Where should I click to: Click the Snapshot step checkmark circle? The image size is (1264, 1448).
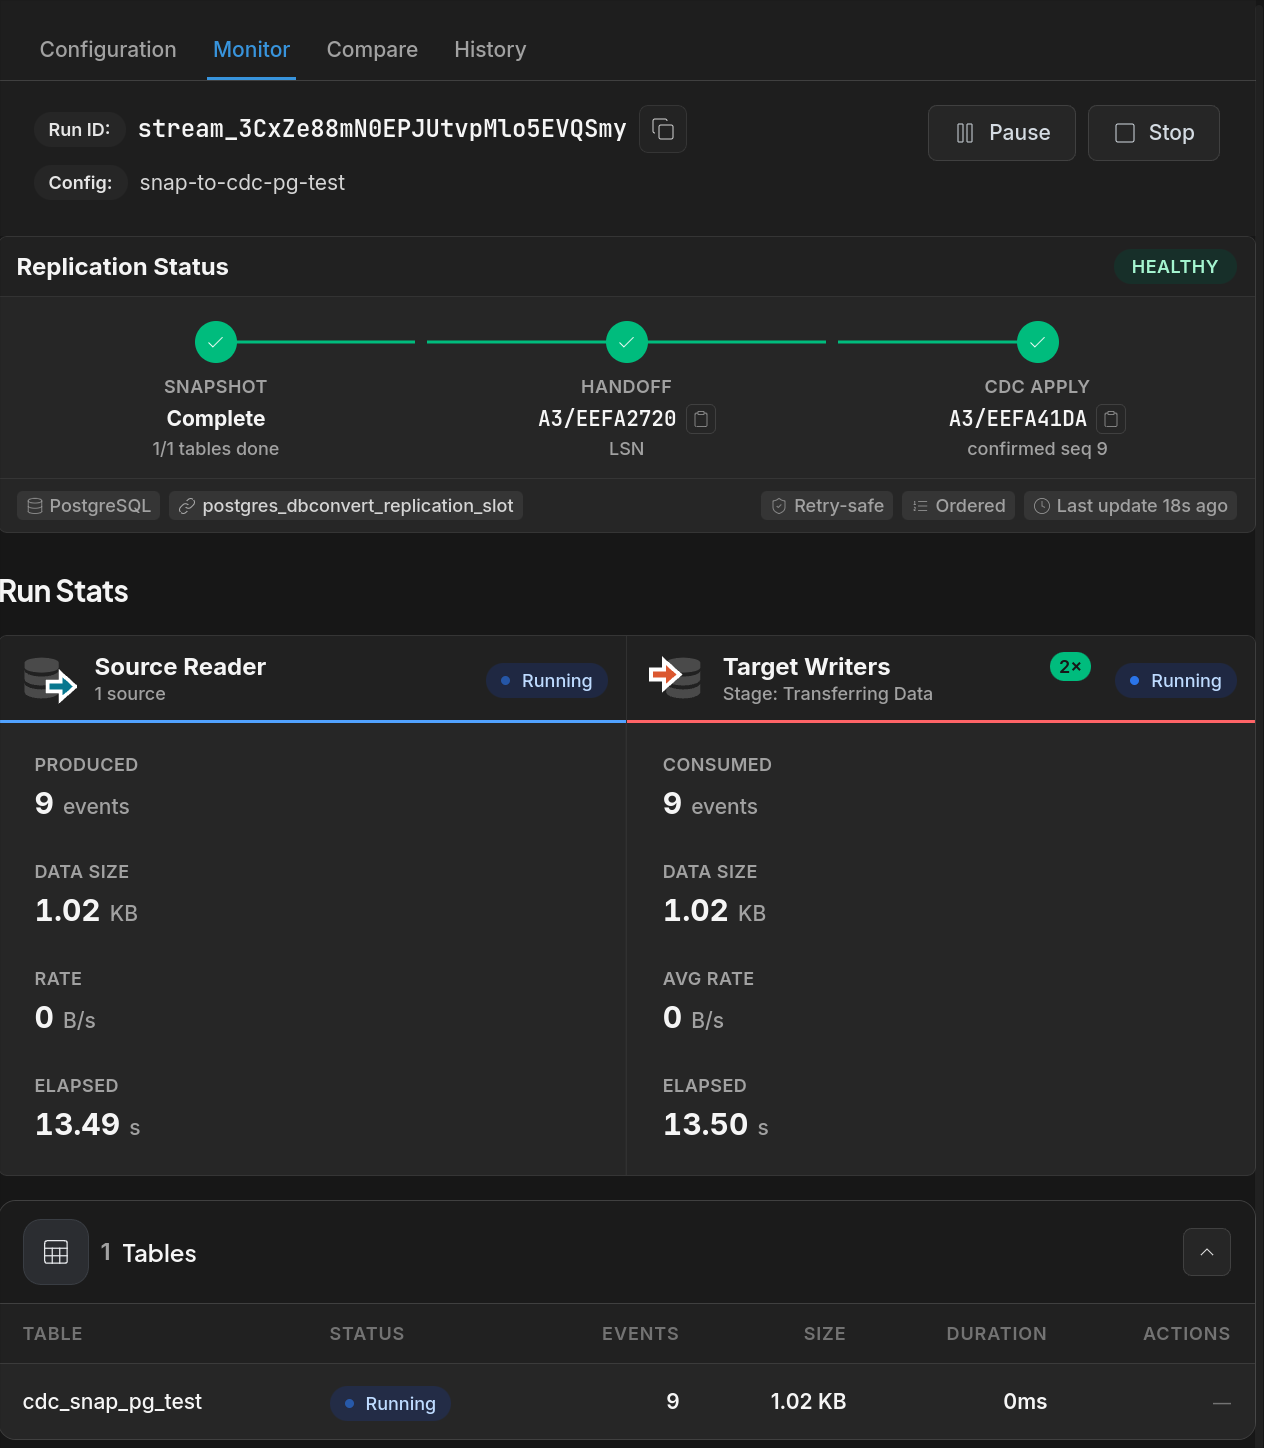click(216, 342)
